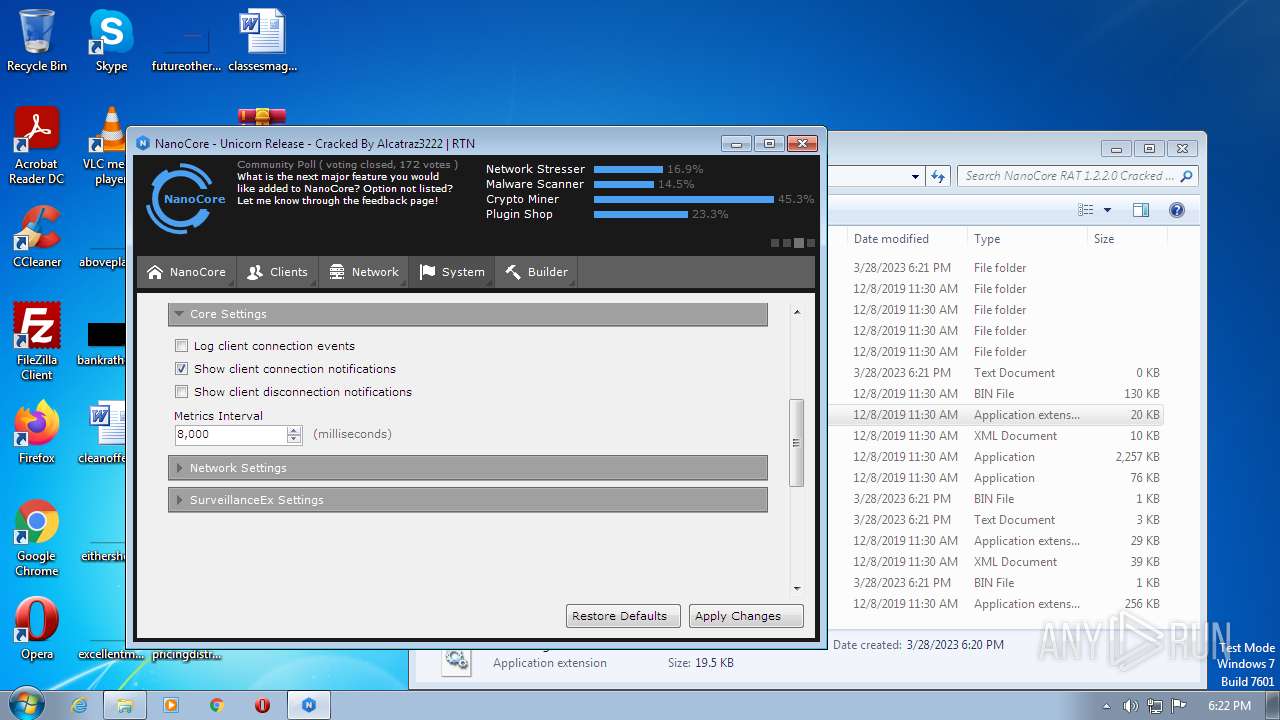Open Explorer address bar history dropdown
This screenshot has width=1280, height=720.
click(915, 177)
